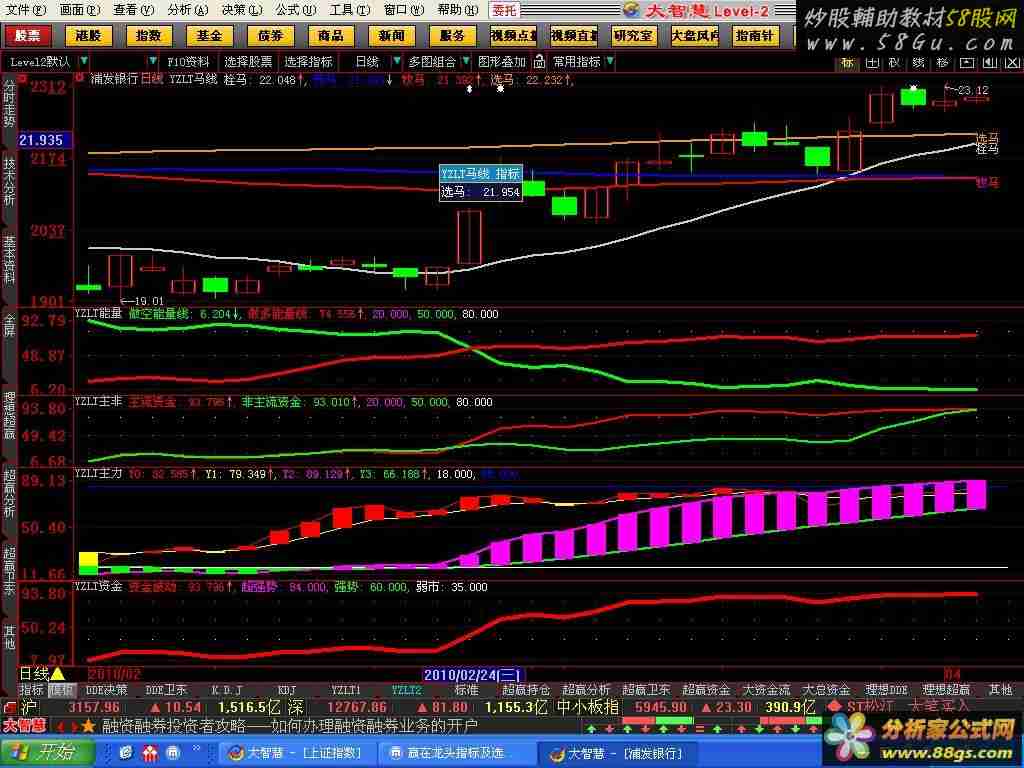Click the lock icon beside 图形叠加
The image size is (1024, 768).
(x=539, y=61)
